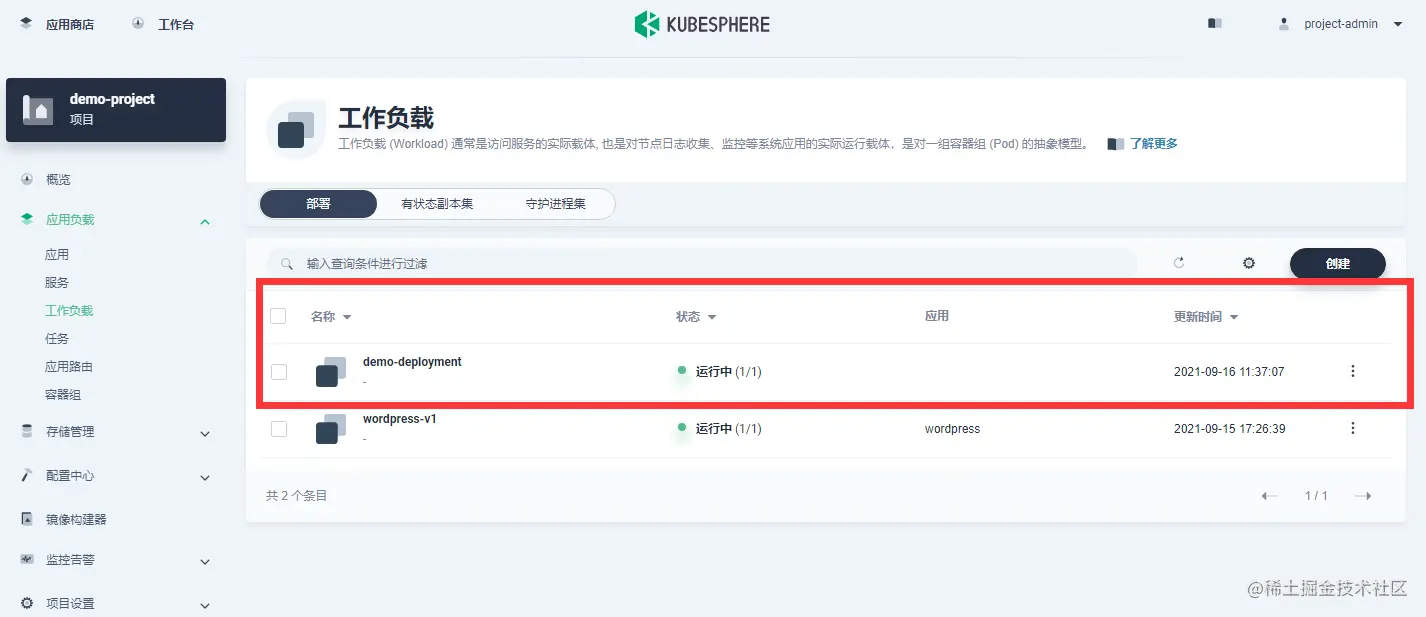Check the wordpress-v1 row checkbox
The image size is (1426, 617).
[x=278, y=429]
